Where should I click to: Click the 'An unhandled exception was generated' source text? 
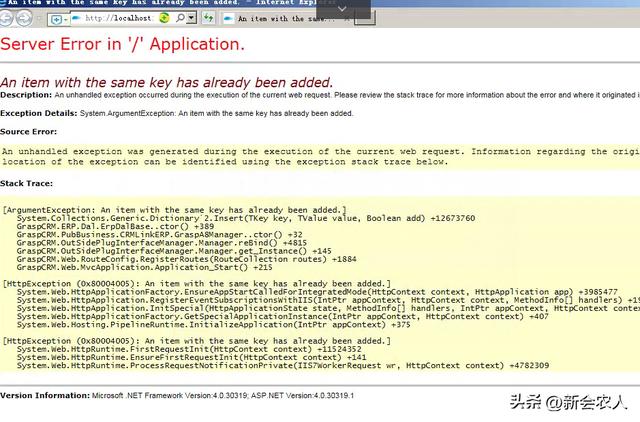click(x=320, y=157)
